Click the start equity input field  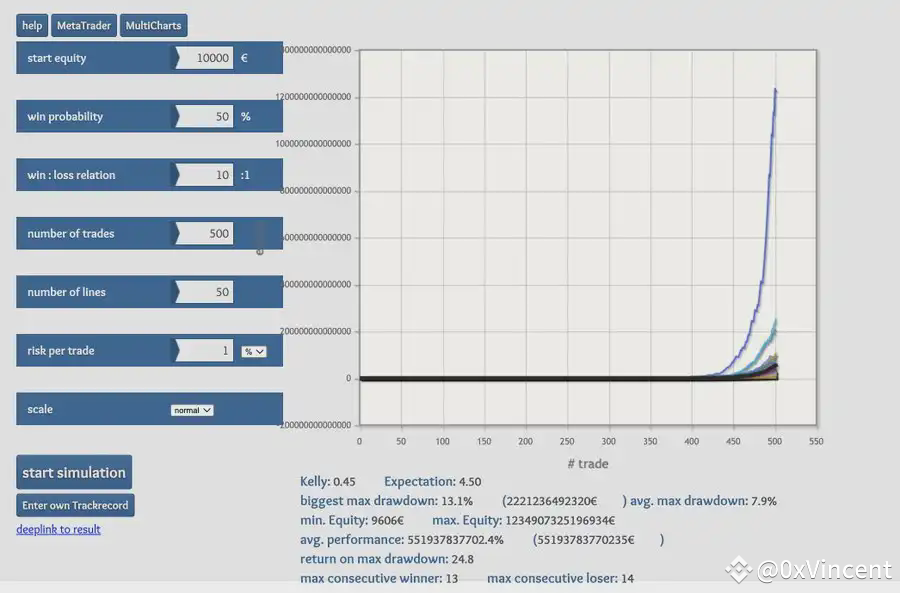(204, 58)
